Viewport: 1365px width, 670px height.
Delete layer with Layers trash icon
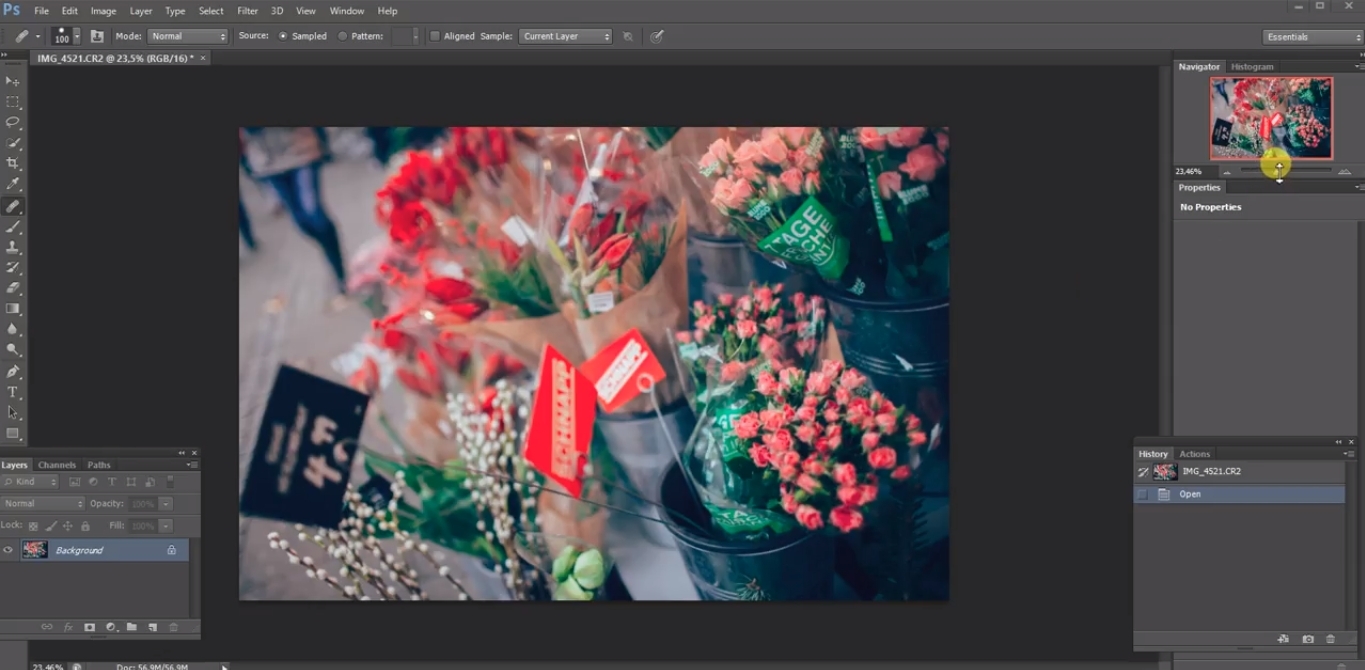[173, 627]
